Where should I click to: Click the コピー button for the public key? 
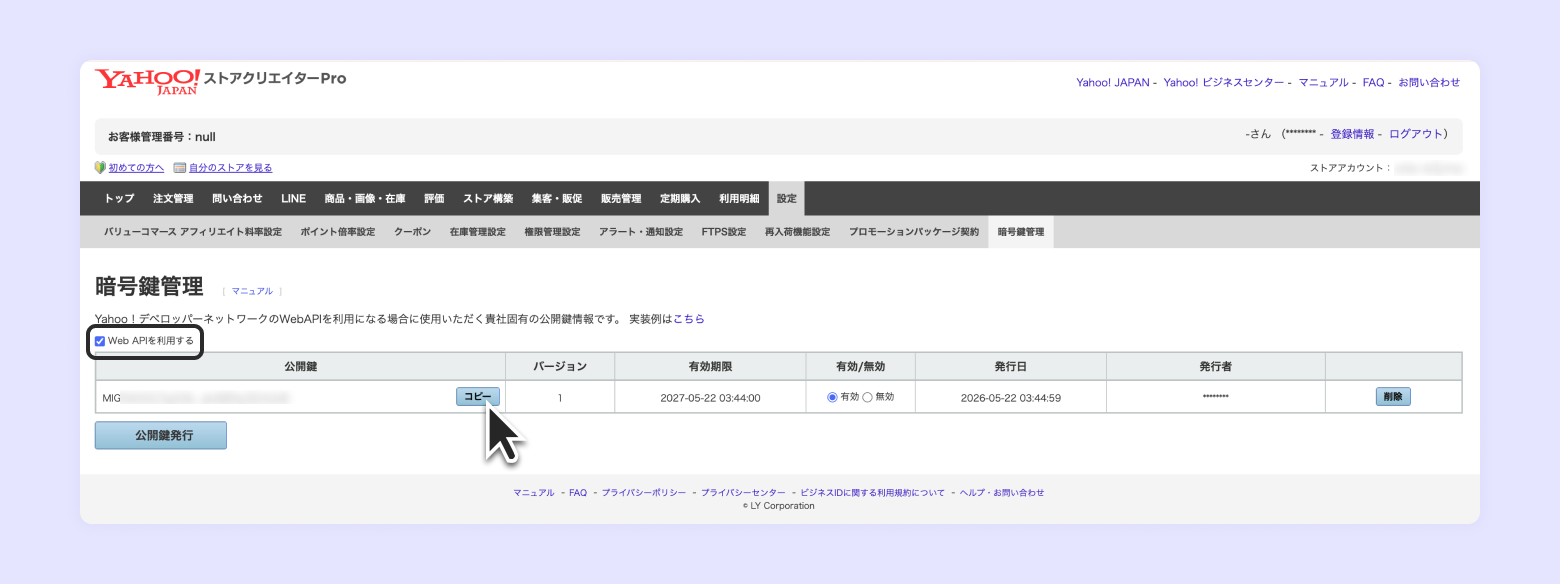[478, 397]
